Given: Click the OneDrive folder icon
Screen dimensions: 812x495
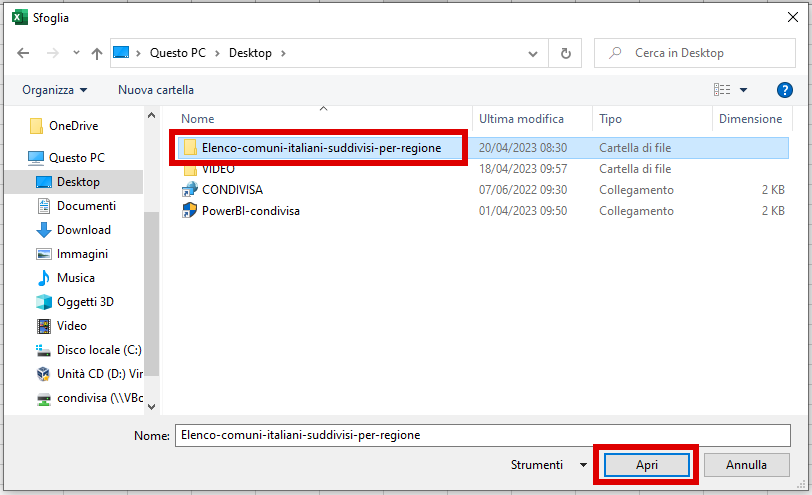Looking at the screenshot, I should (x=36, y=126).
